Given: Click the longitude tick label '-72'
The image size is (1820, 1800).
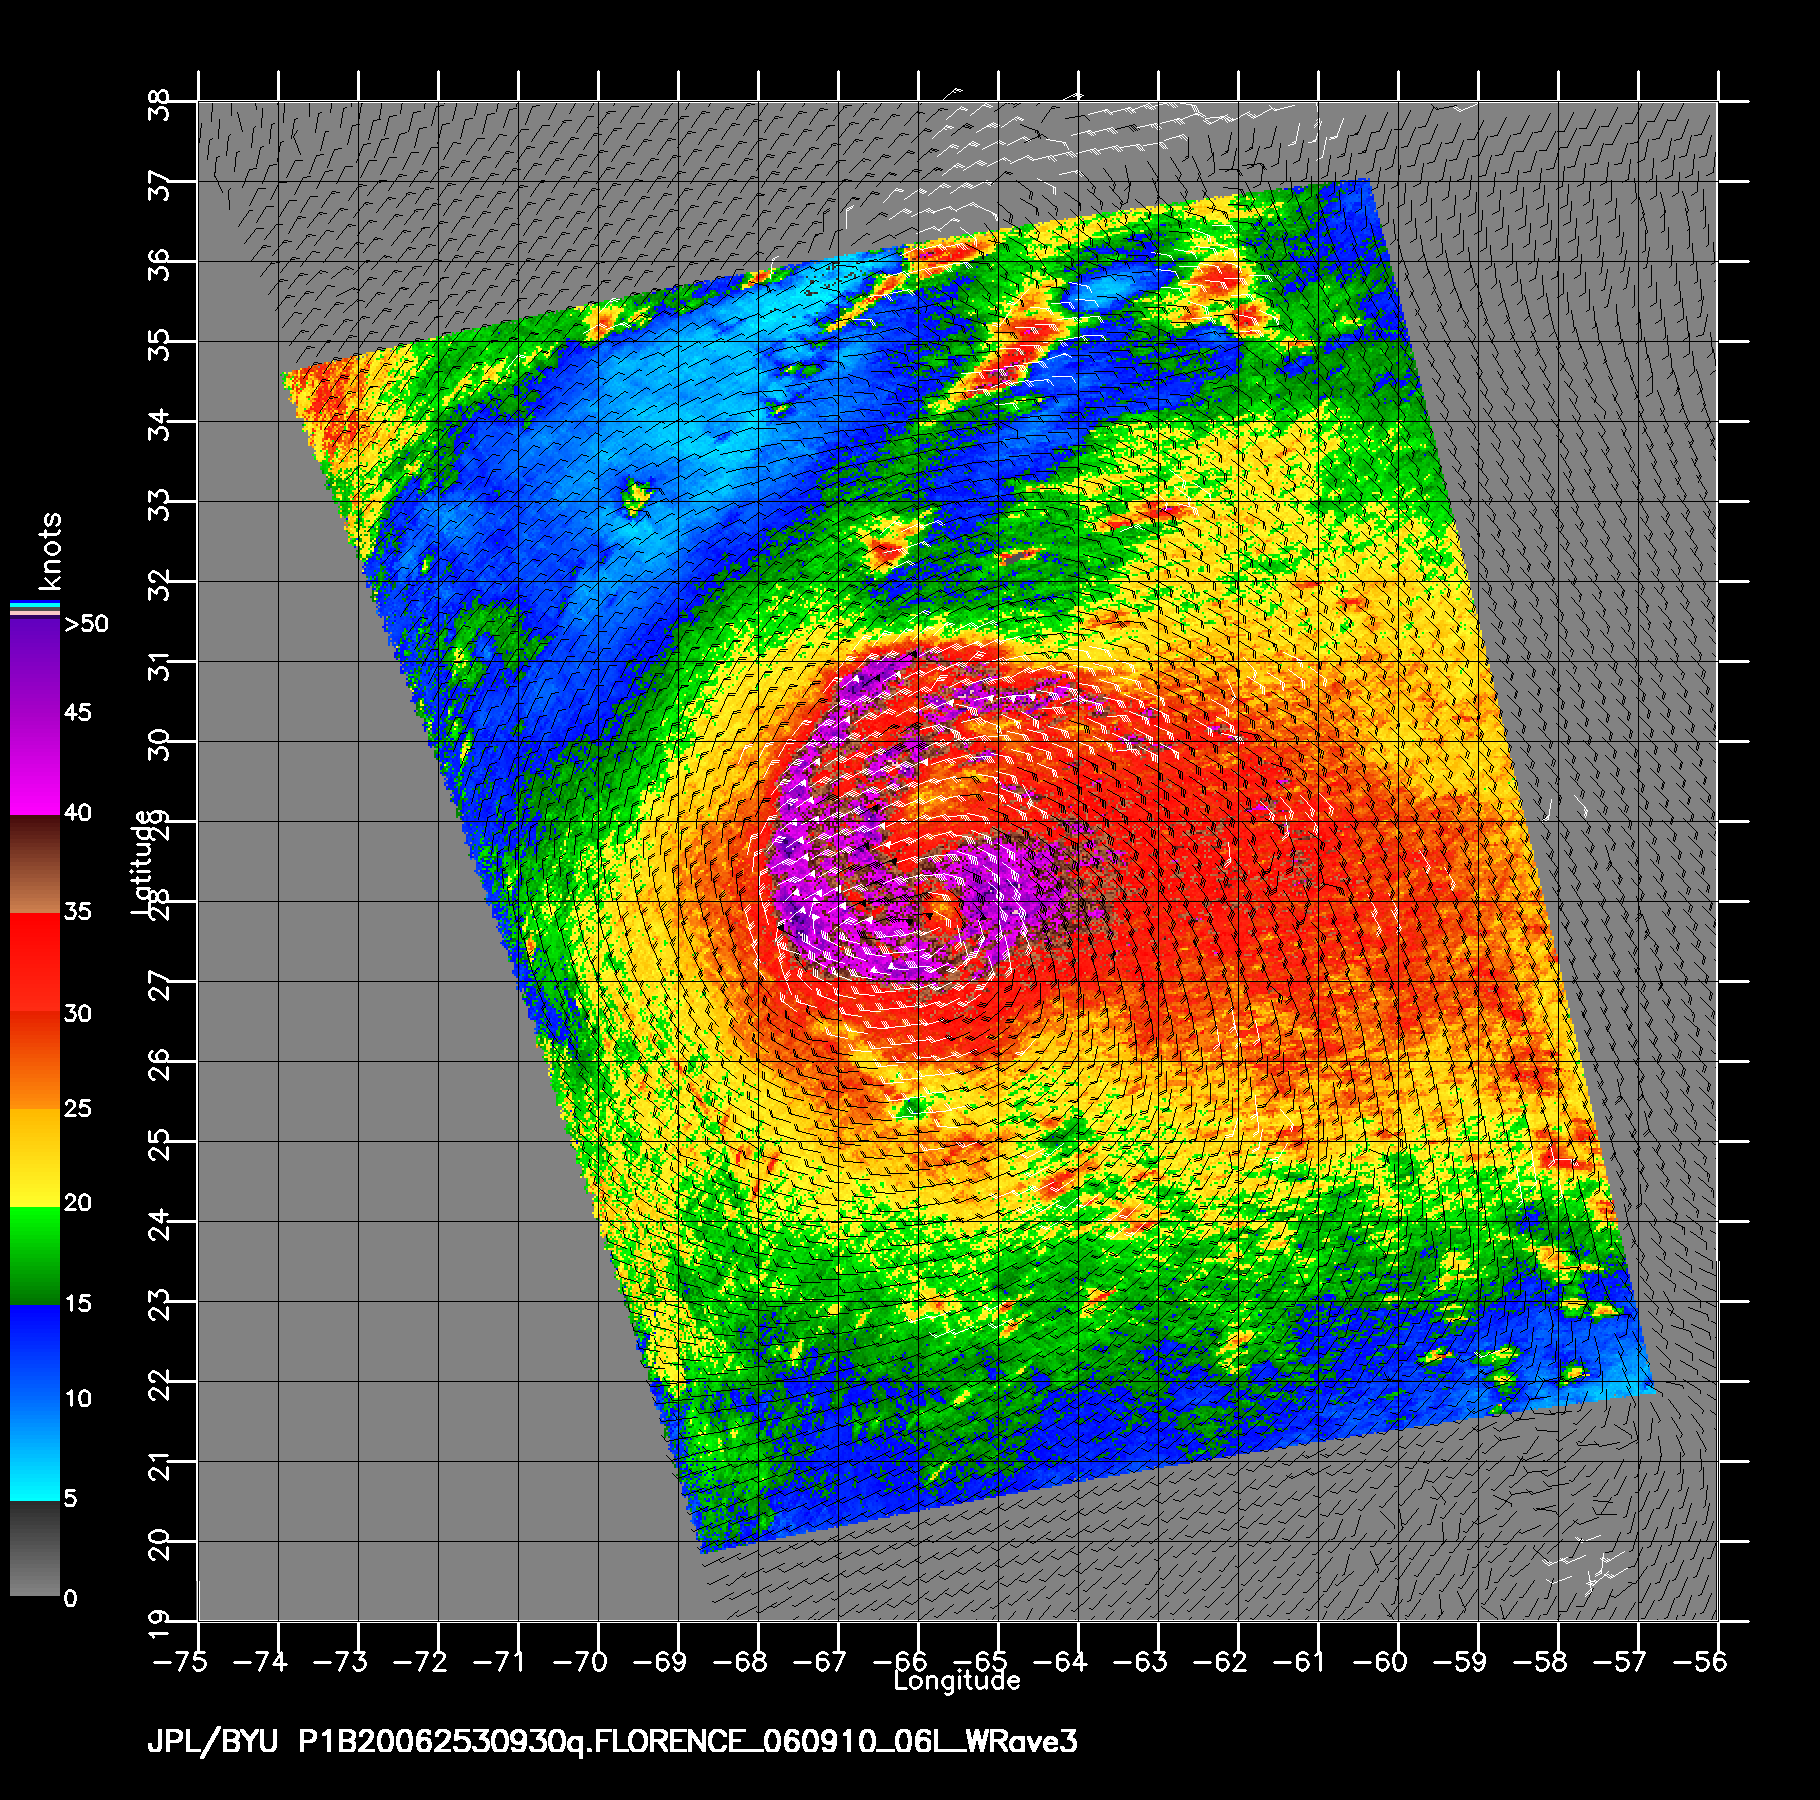Looking at the screenshot, I should (420, 1661).
